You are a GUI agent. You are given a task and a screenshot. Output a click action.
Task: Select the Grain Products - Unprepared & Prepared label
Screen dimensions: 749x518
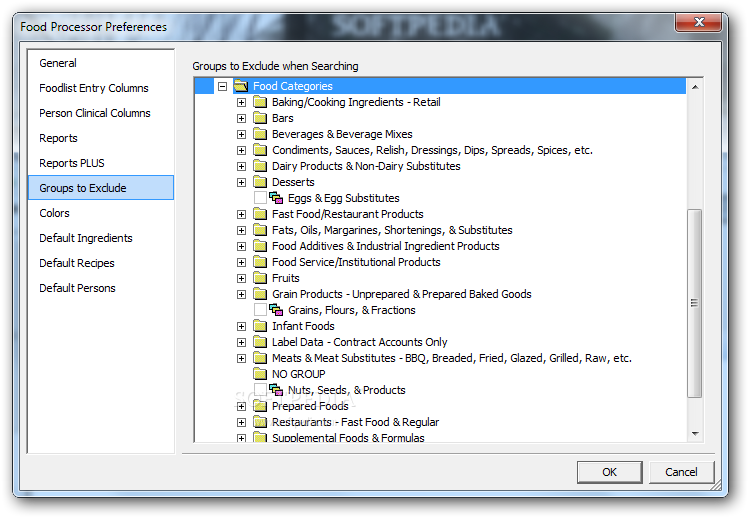pyautogui.click(x=402, y=294)
